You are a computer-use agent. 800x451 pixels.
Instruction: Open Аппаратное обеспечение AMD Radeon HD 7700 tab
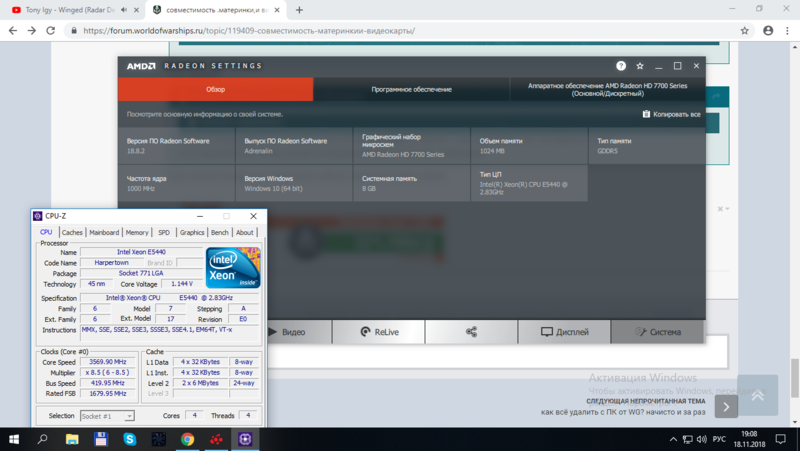pyautogui.click(x=608, y=89)
